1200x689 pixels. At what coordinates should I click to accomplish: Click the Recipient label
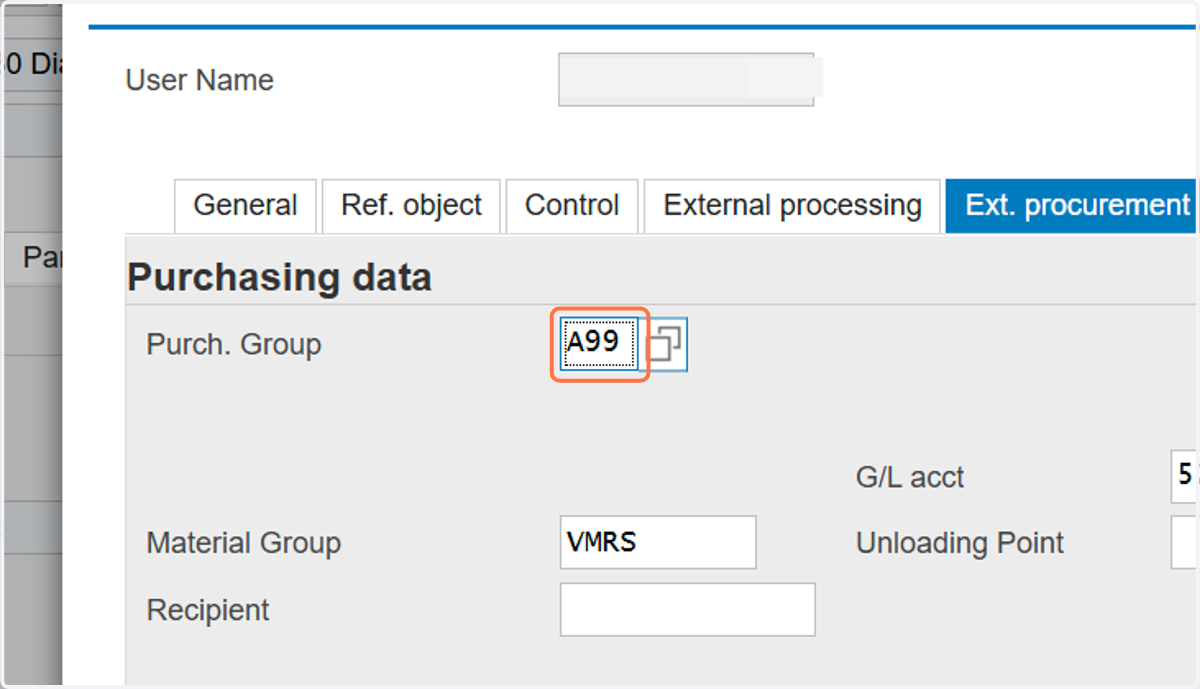click(208, 610)
